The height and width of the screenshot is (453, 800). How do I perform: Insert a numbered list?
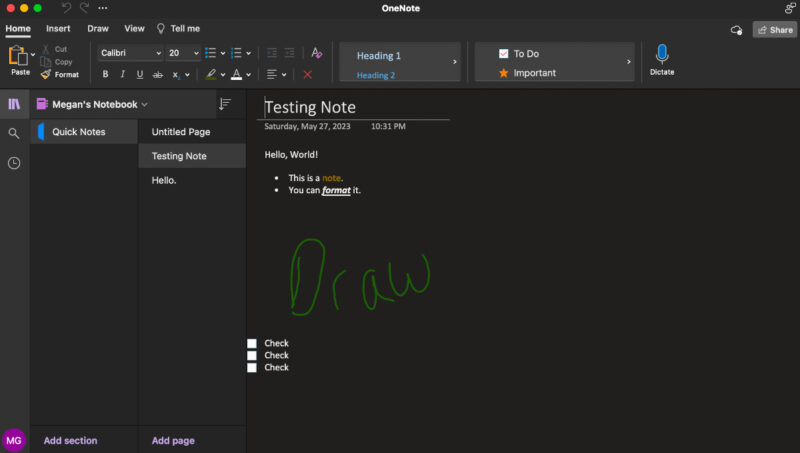[236, 53]
